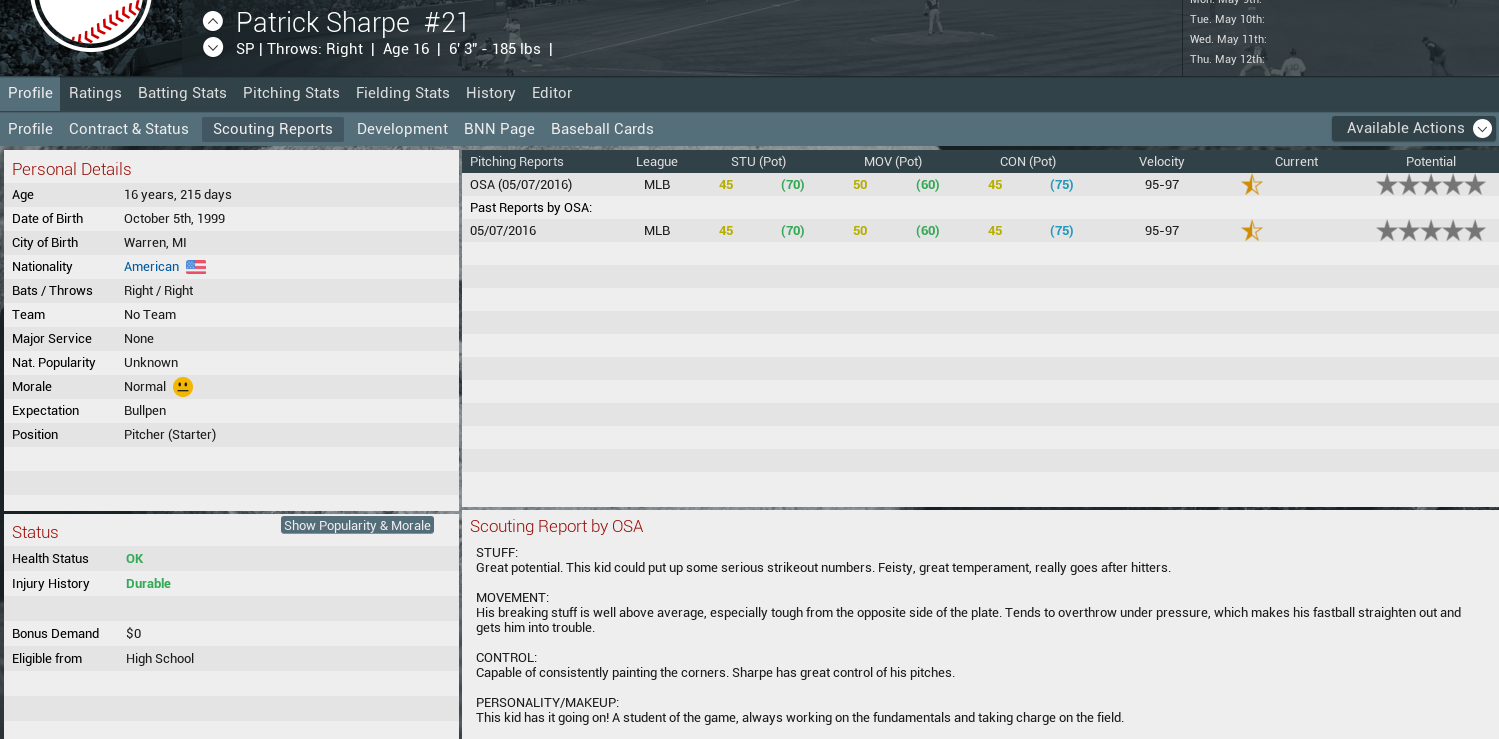
Task: Sort by the League column header
Action: click(x=657, y=162)
